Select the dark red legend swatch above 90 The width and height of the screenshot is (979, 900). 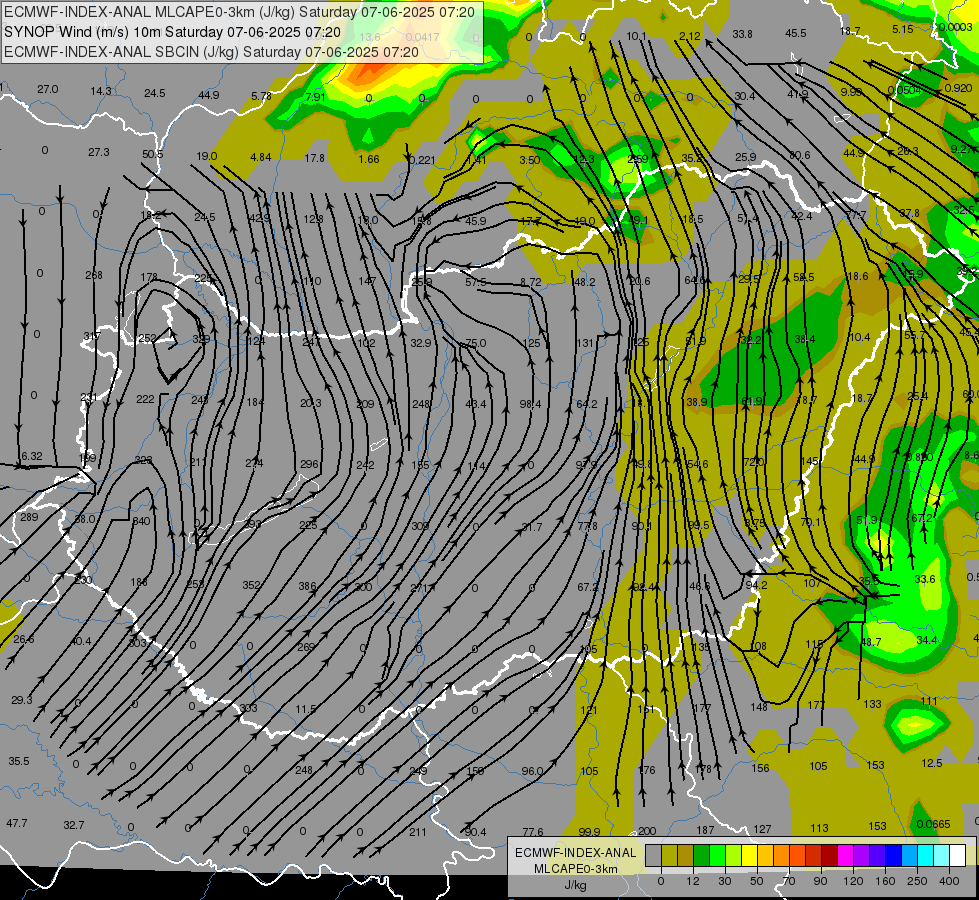coord(829,855)
